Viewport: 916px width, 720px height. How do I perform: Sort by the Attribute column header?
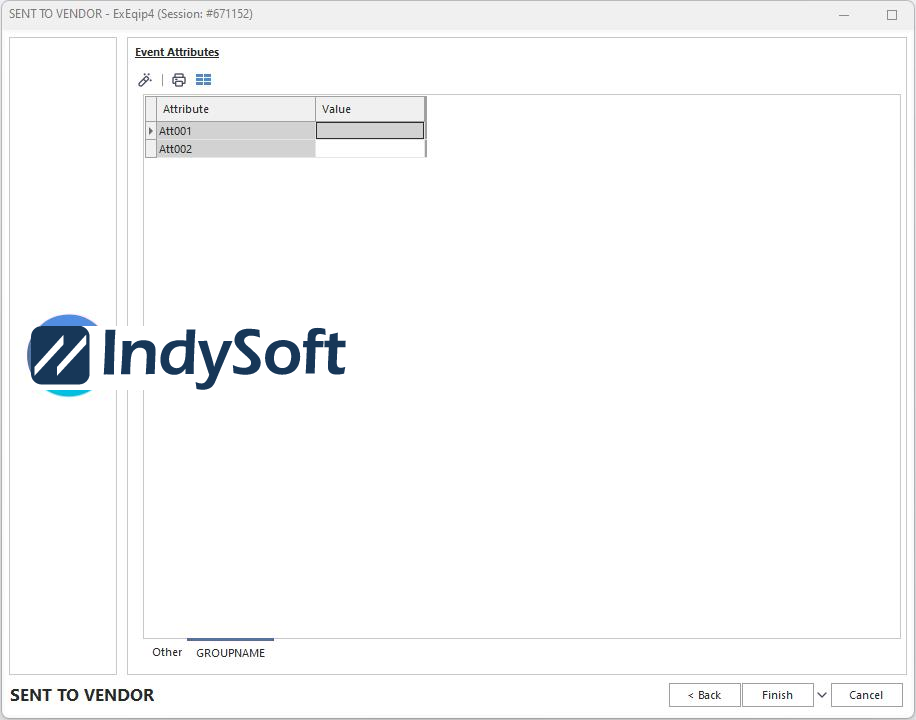(236, 109)
